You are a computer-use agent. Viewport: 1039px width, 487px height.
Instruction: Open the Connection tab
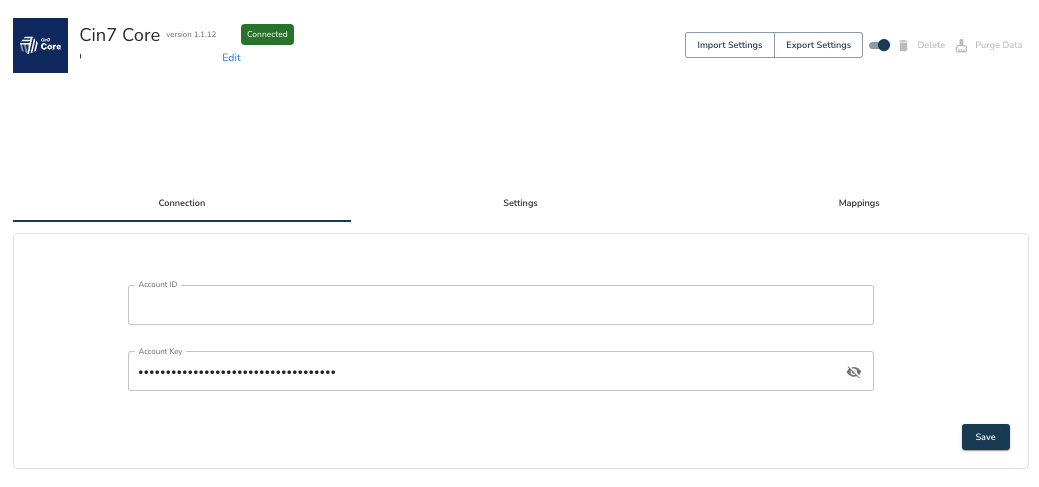pyautogui.click(x=182, y=203)
